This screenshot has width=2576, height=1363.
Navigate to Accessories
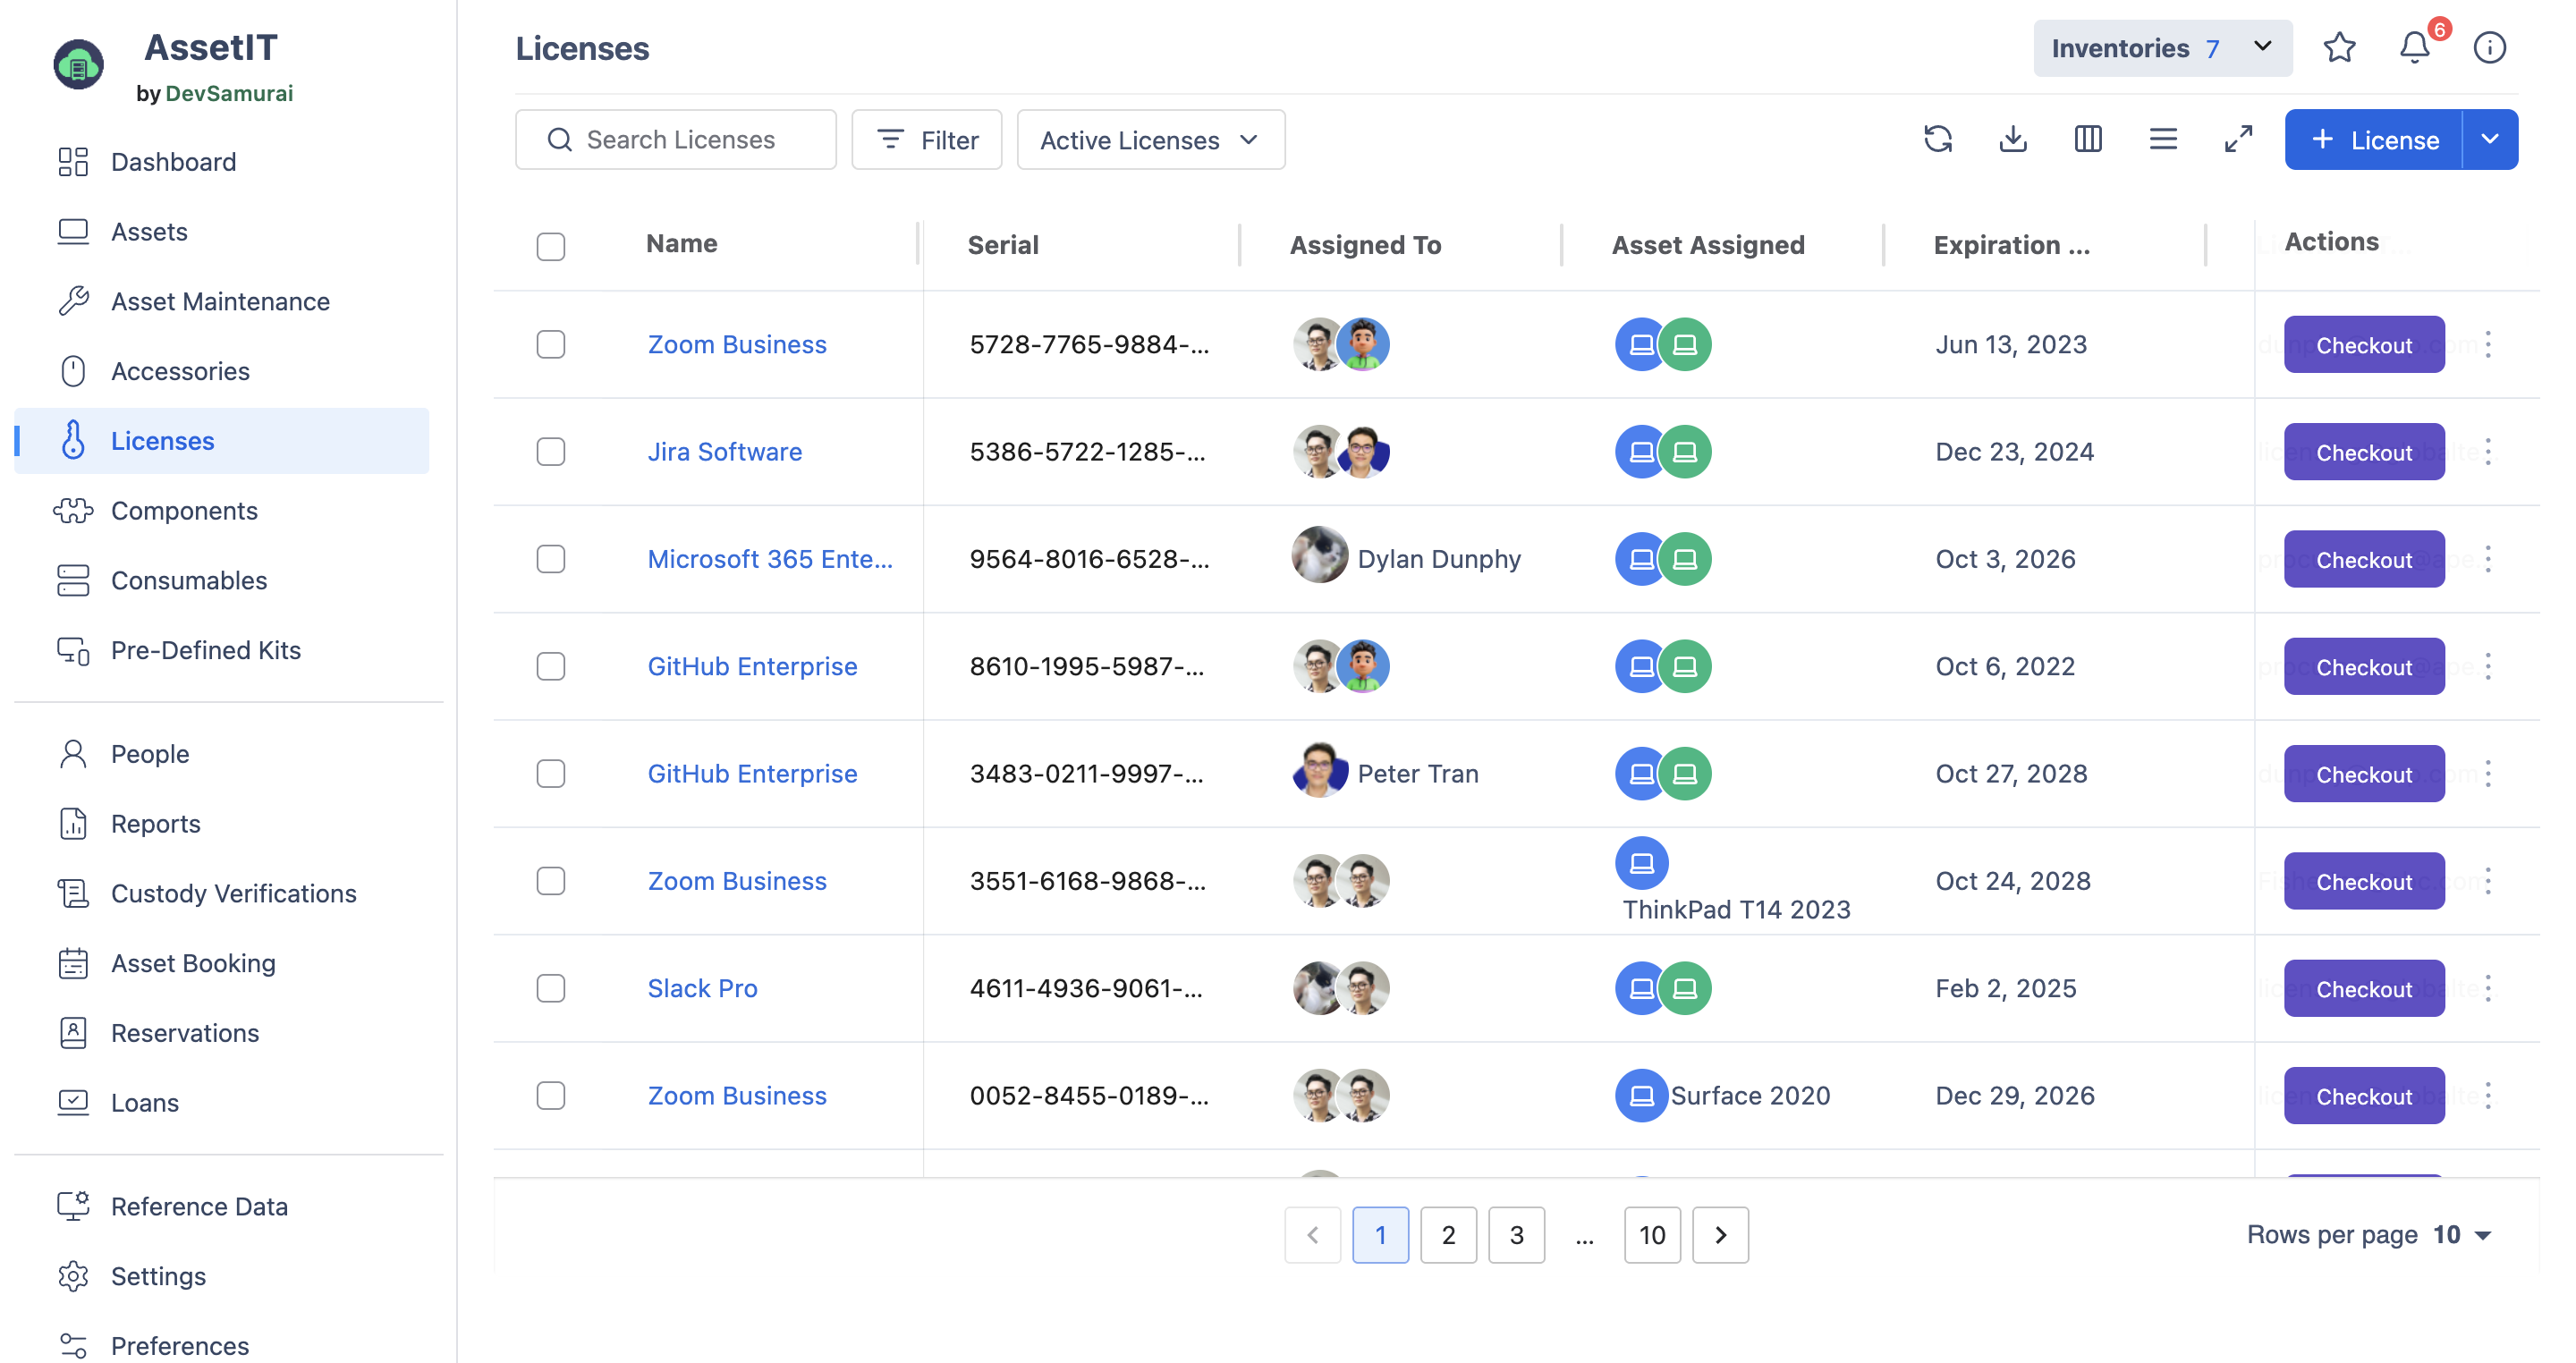180,371
